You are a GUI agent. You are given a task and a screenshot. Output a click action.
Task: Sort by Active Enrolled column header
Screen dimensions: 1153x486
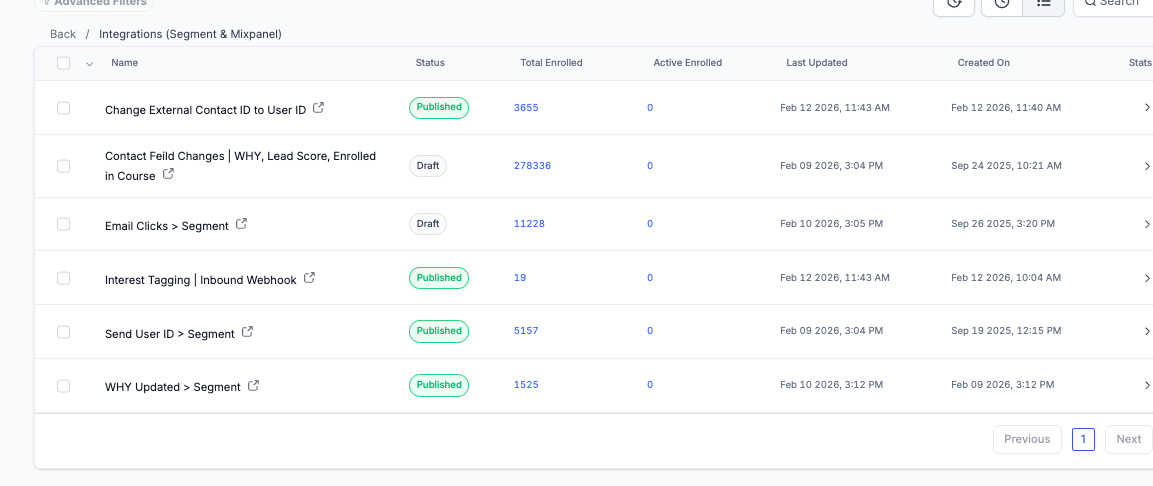click(x=688, y=63)
